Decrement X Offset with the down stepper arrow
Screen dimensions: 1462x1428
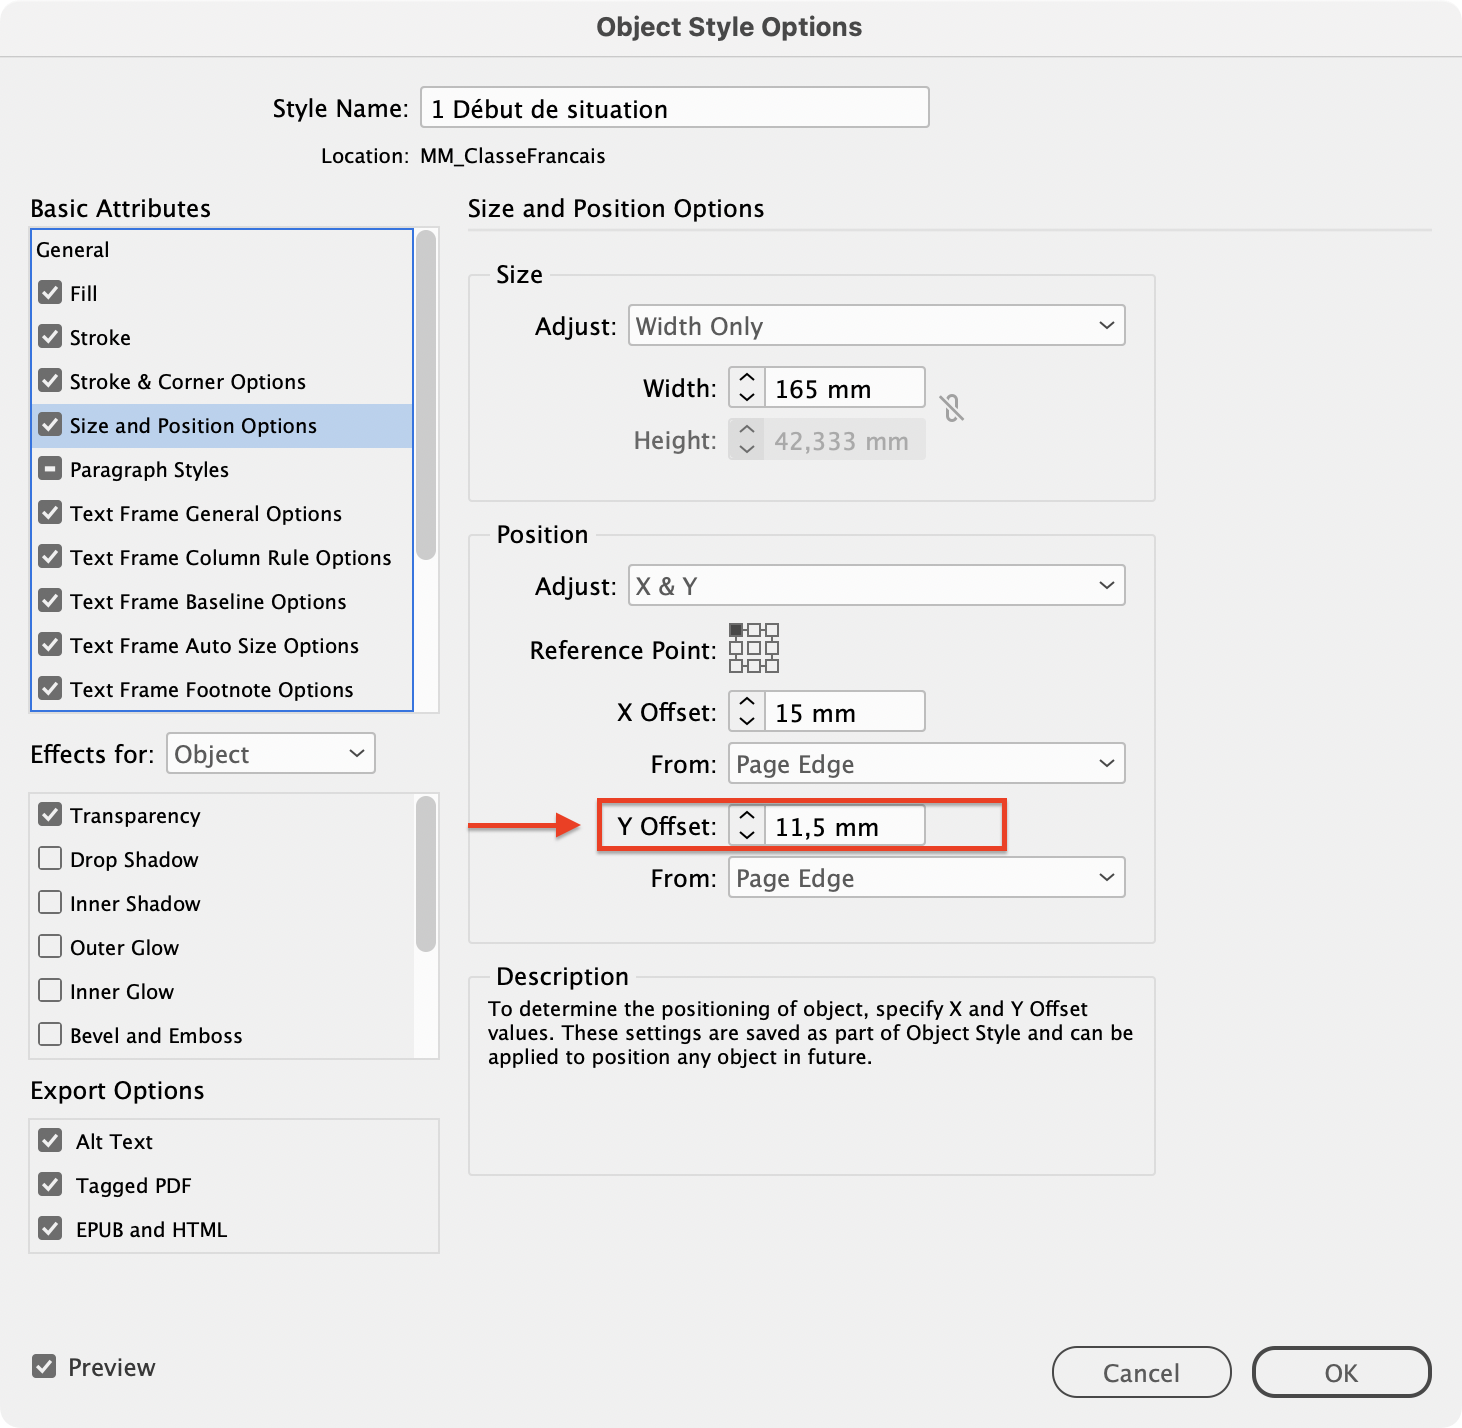tap(746, 720)
